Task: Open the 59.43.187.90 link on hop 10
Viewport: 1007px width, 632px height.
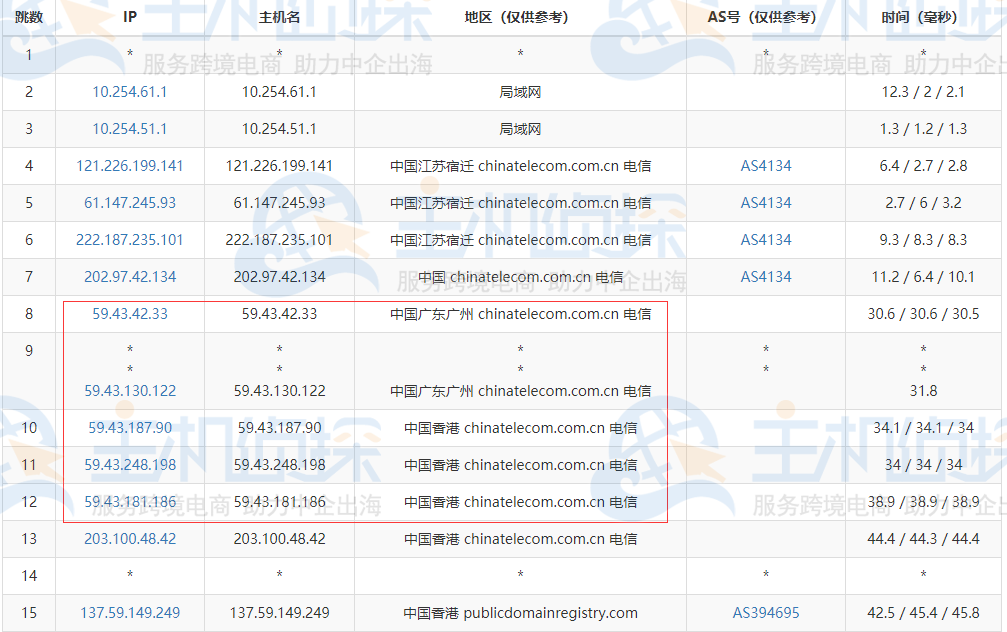Action: click(129, 427)
